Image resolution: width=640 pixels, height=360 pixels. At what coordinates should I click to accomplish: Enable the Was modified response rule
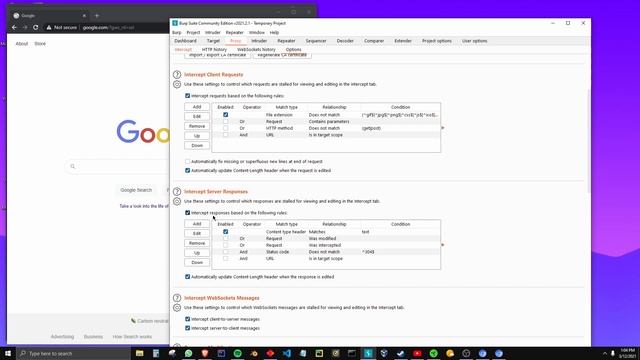pos(226,238)
